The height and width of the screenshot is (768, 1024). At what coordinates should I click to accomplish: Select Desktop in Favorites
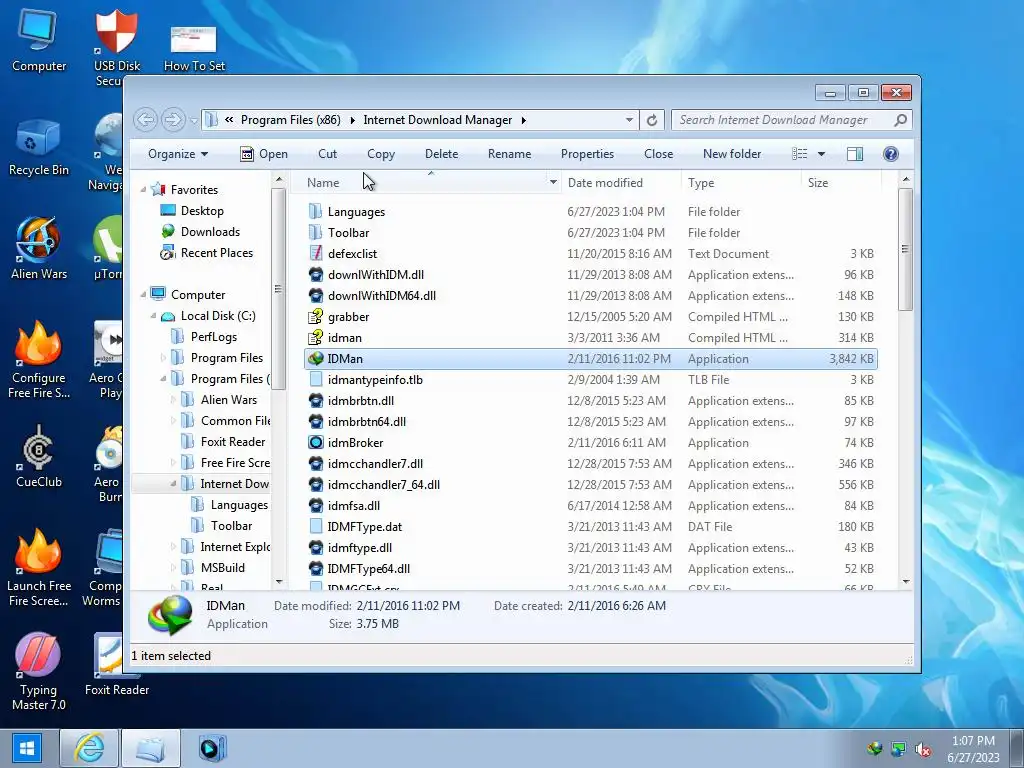point(202,211)
